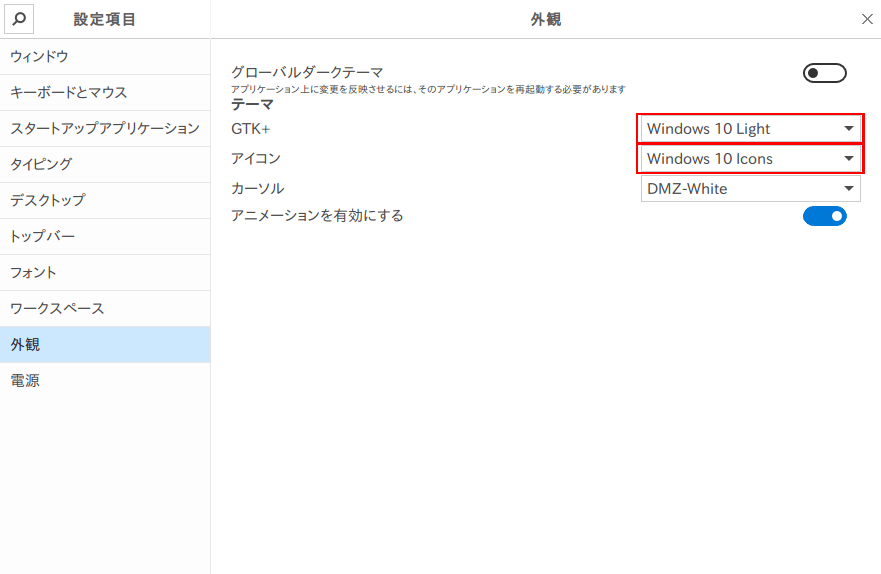This screenshot has width=881, height=574.
Task: Select 外観 in the sidebar
Action: (105, 344)
